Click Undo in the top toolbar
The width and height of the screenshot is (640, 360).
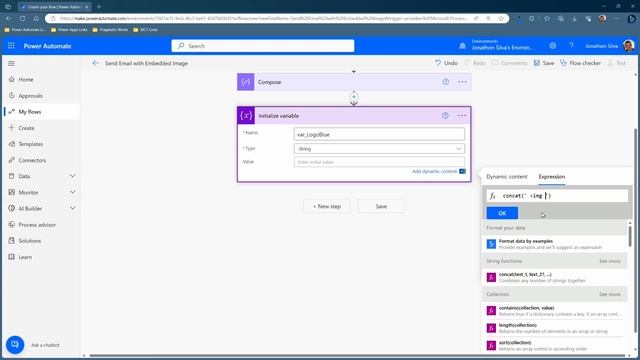pyautogui.click(x=446, y=63)
